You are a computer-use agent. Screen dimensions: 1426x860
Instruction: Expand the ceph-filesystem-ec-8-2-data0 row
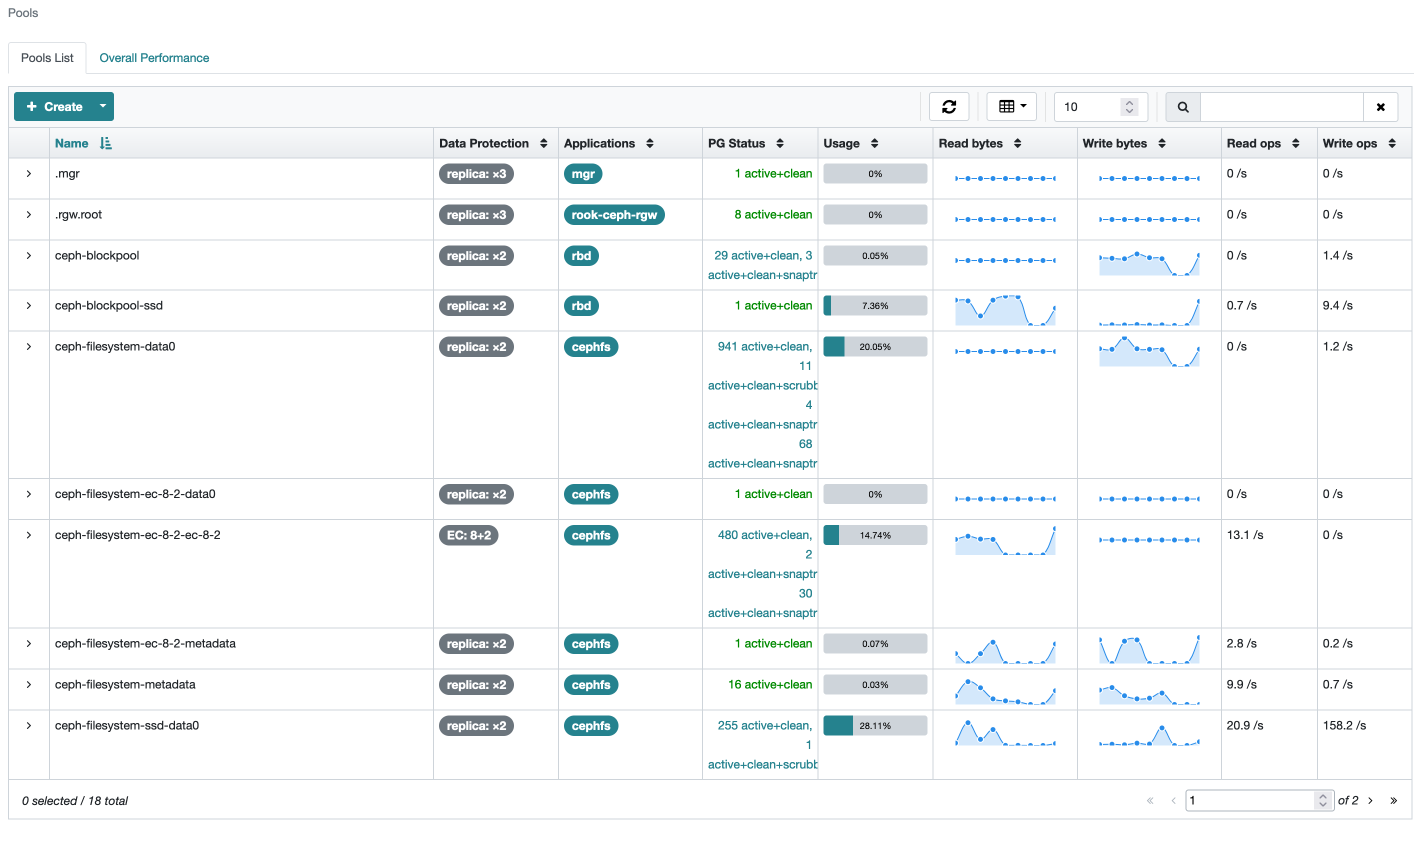29,494
